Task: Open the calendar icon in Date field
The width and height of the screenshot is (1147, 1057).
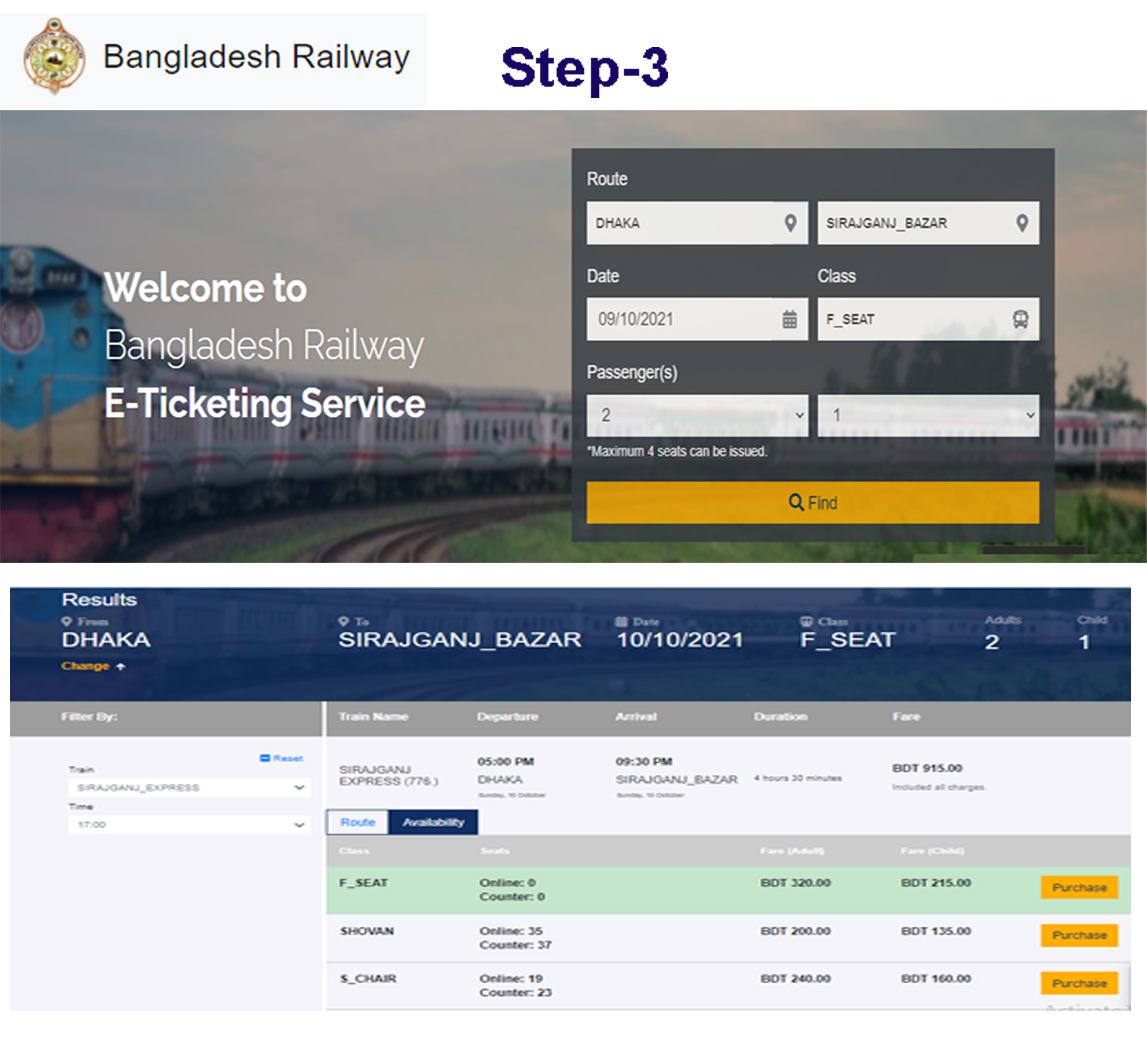Action: click(789, 320)
